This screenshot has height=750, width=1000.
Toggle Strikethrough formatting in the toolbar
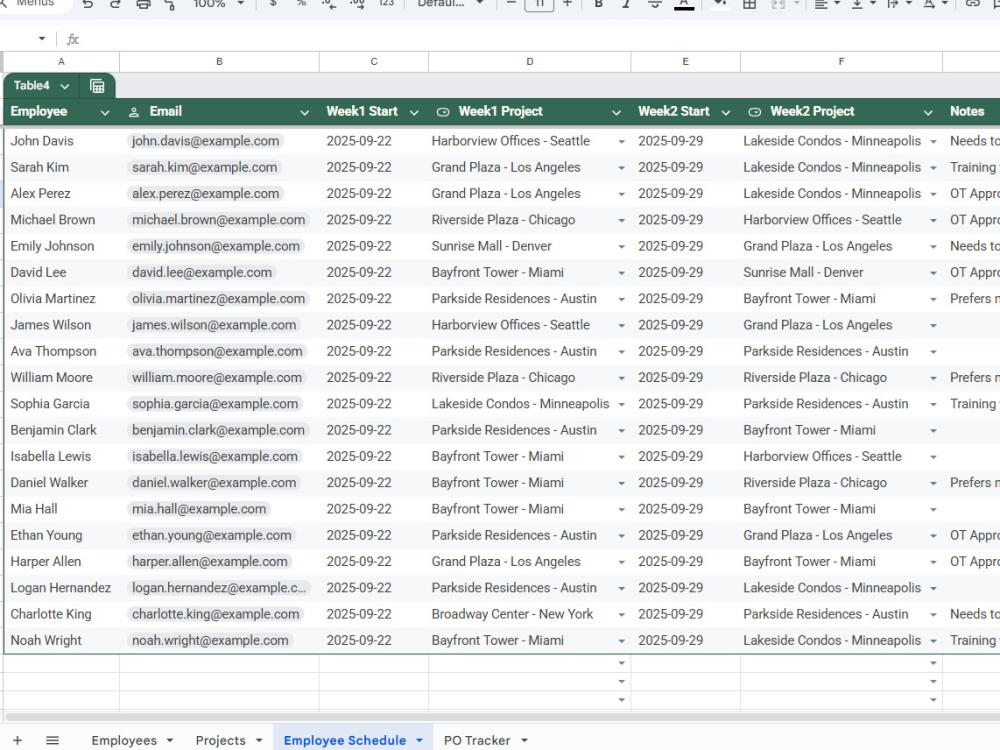[x=654, y=4]
